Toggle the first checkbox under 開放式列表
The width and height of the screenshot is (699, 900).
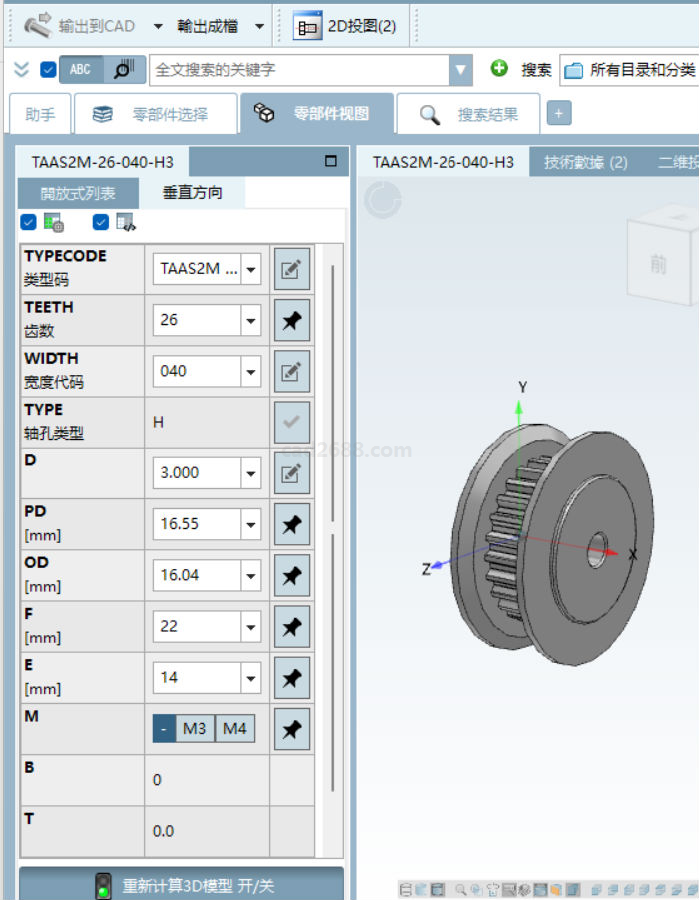(28, 222)
